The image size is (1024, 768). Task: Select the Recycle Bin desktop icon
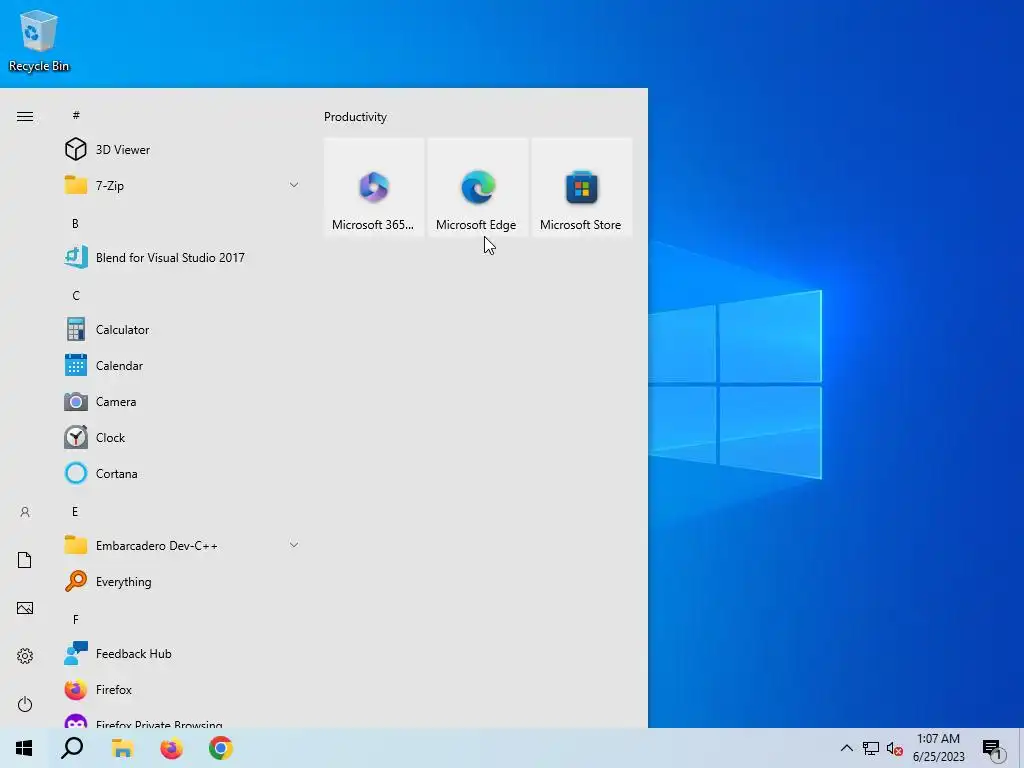point(39,39)
